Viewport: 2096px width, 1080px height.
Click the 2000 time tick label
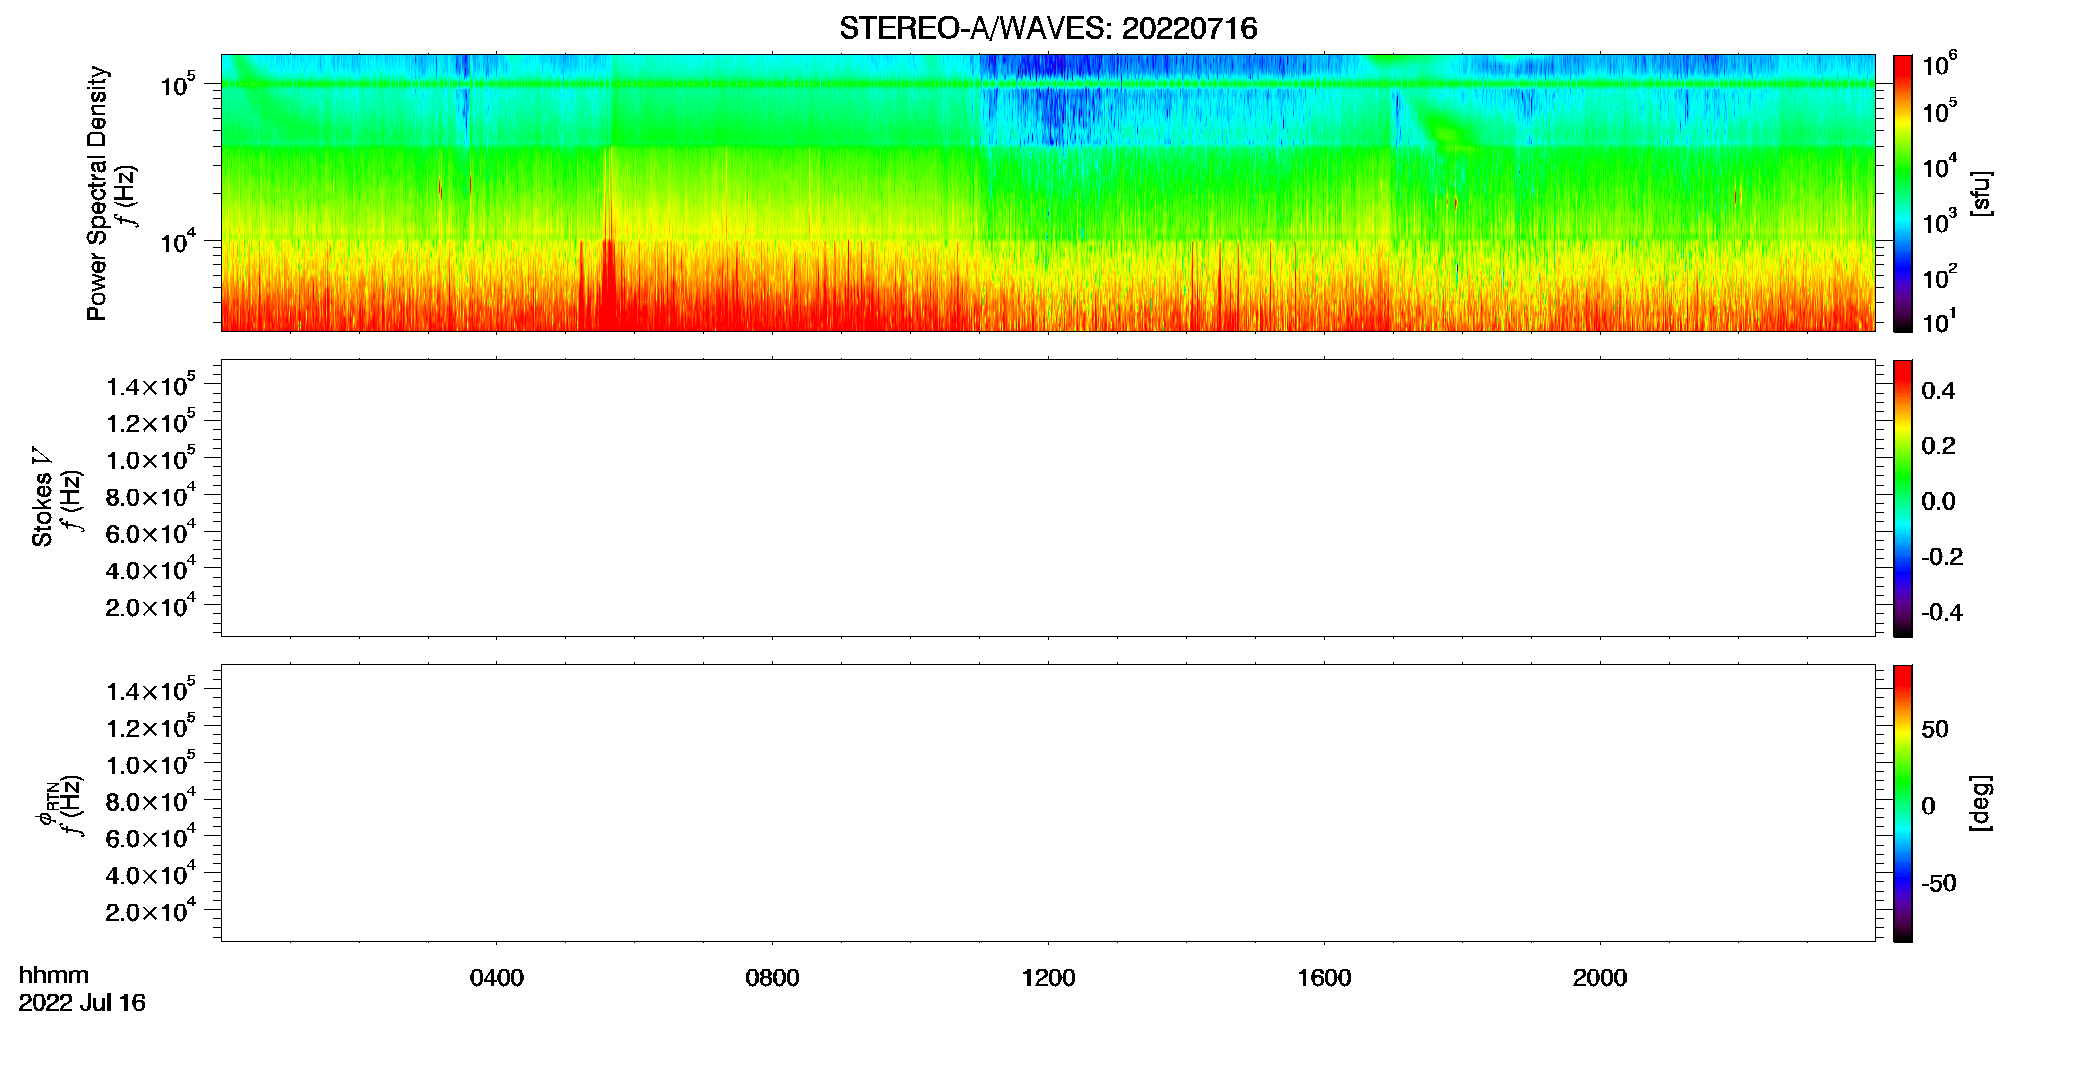click(x=1600, y=978)
